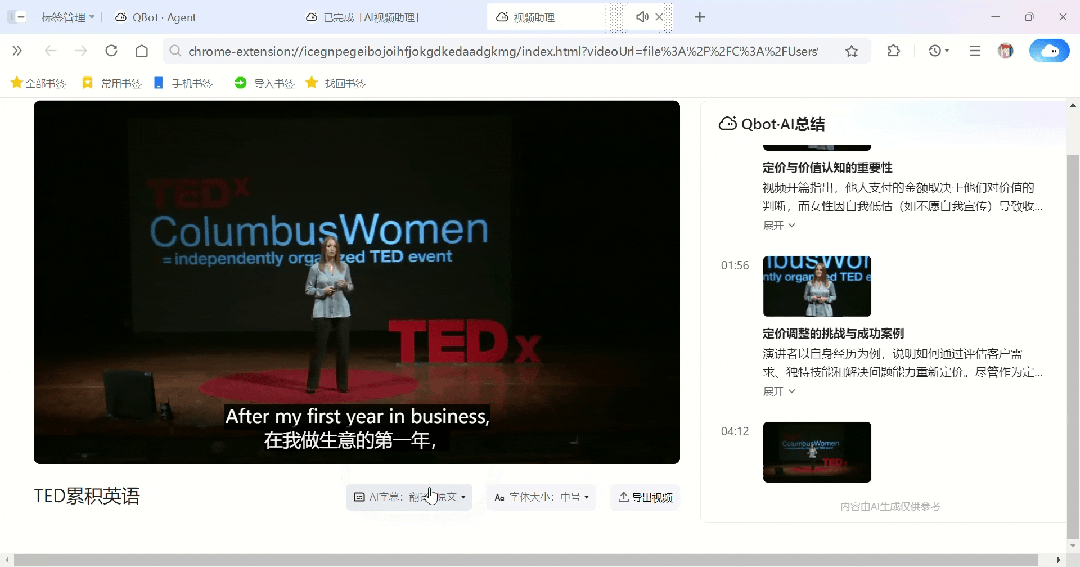Click the subtitle 'After my first year in business,'
The width and height of the screenshot is (1080, 567).
[357, 416]
